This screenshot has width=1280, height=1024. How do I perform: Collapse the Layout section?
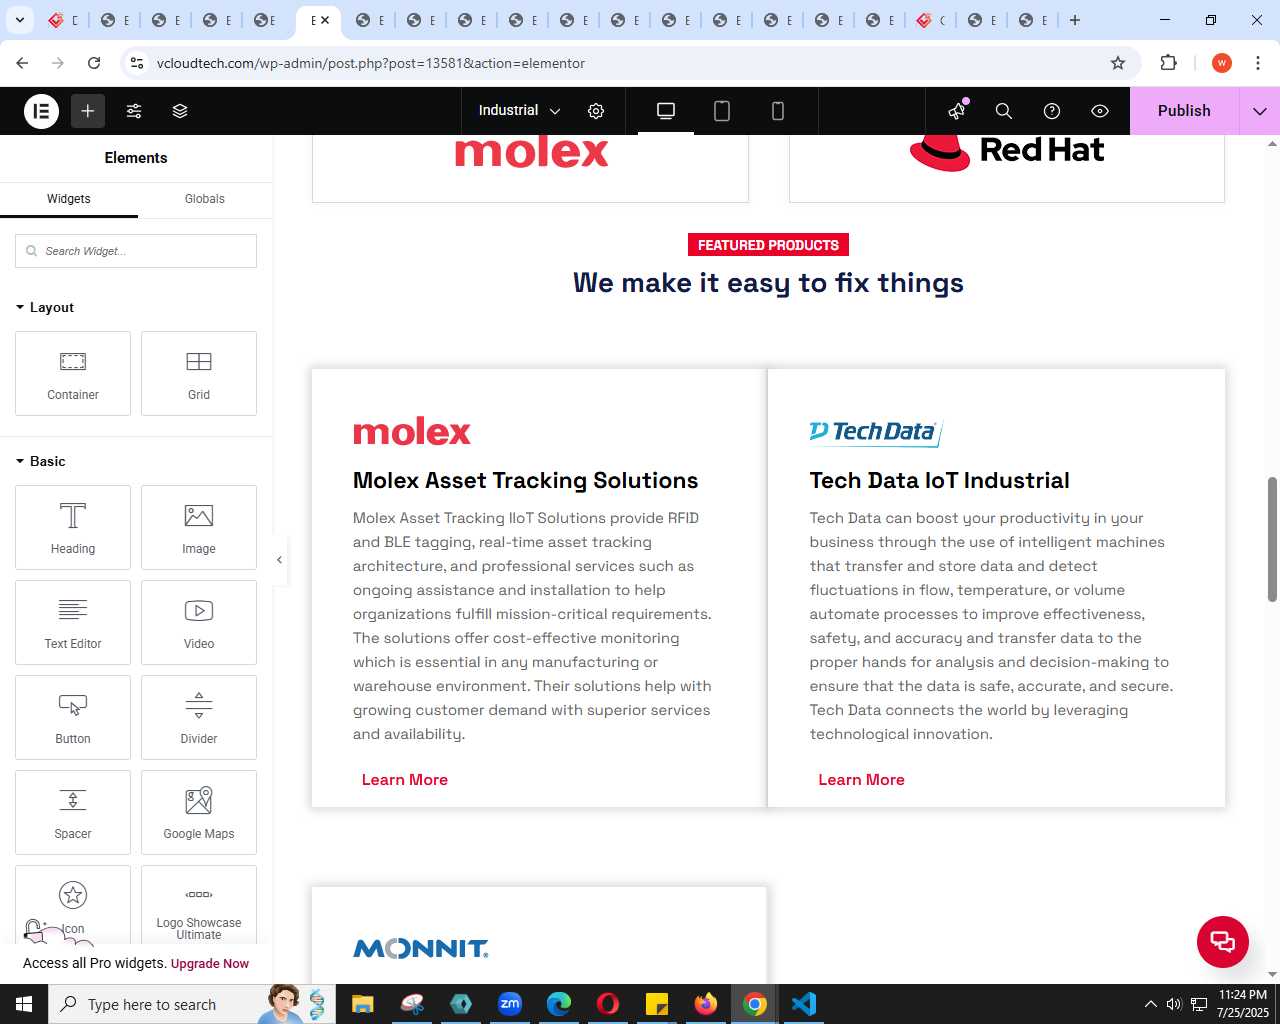point(45,307)
